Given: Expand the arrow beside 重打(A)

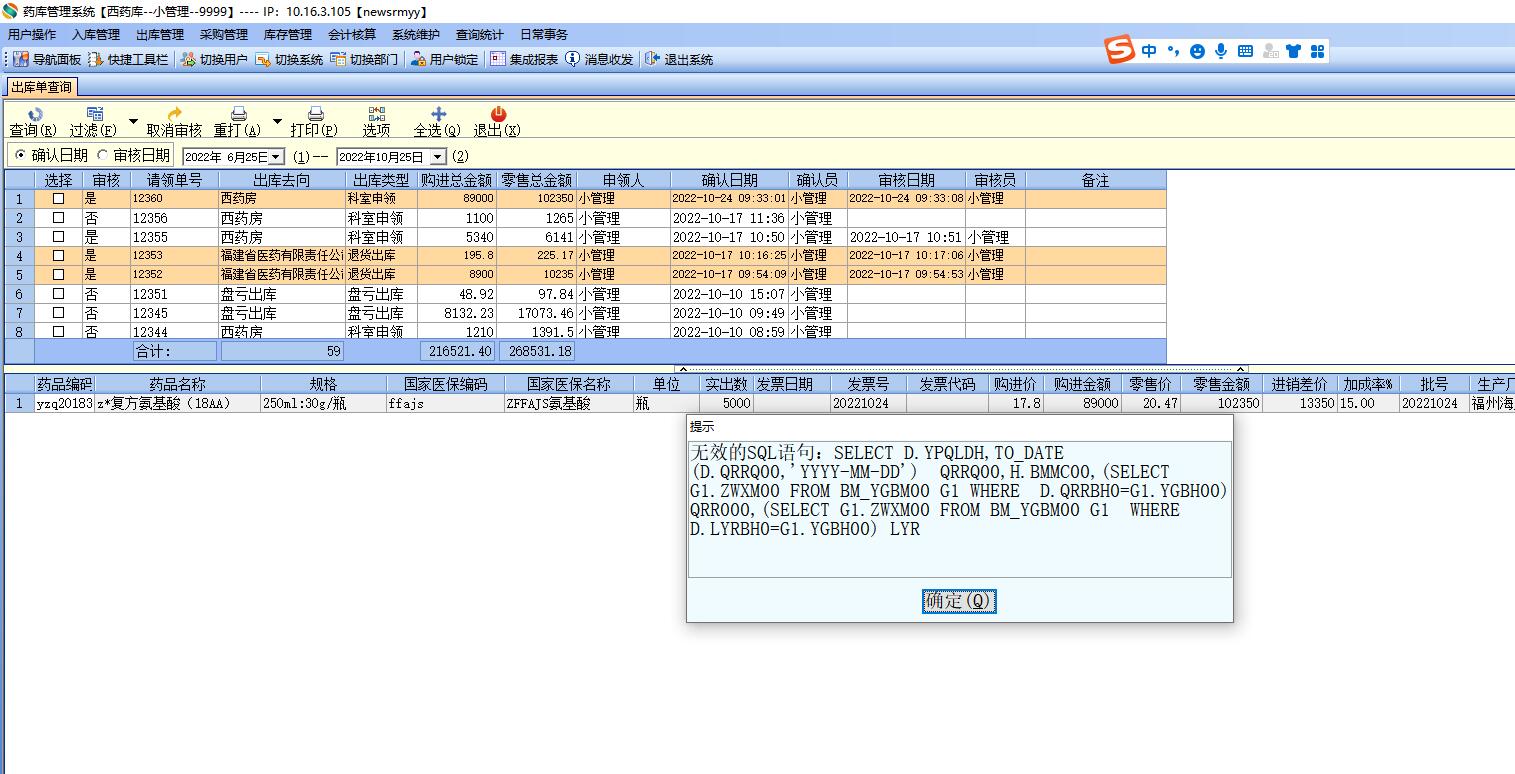Looking at the screenshot, I should [x=277, y=122].
